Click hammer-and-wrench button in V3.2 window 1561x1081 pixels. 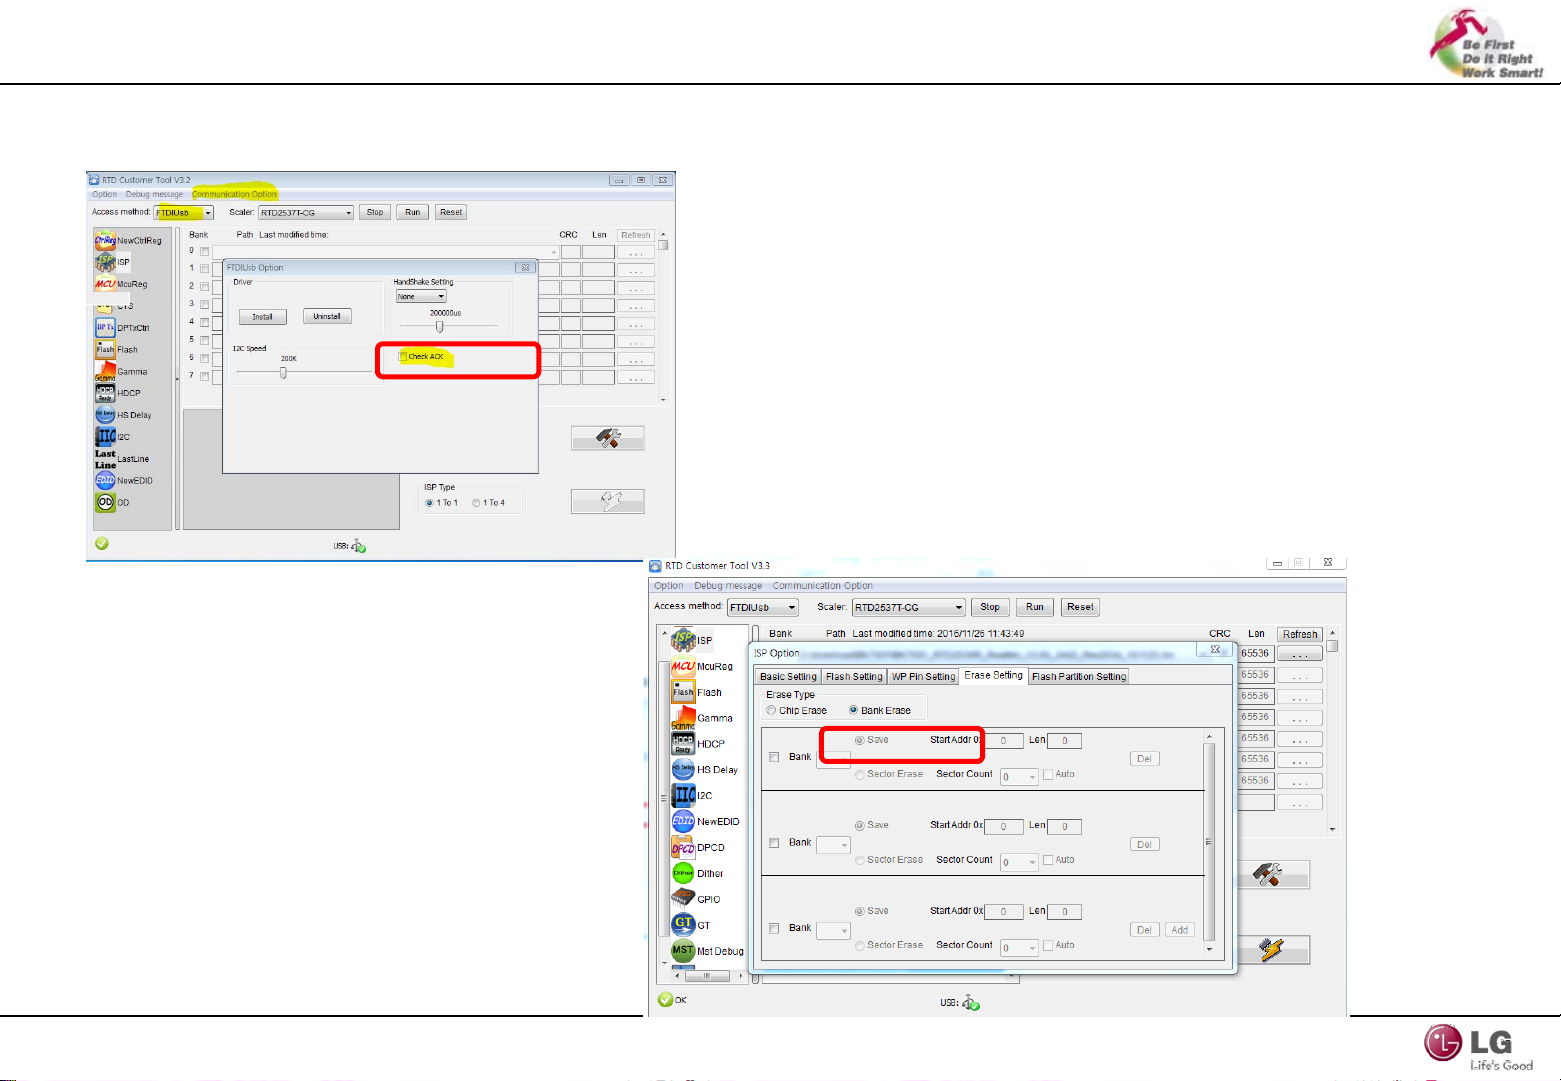coord(608,438)
